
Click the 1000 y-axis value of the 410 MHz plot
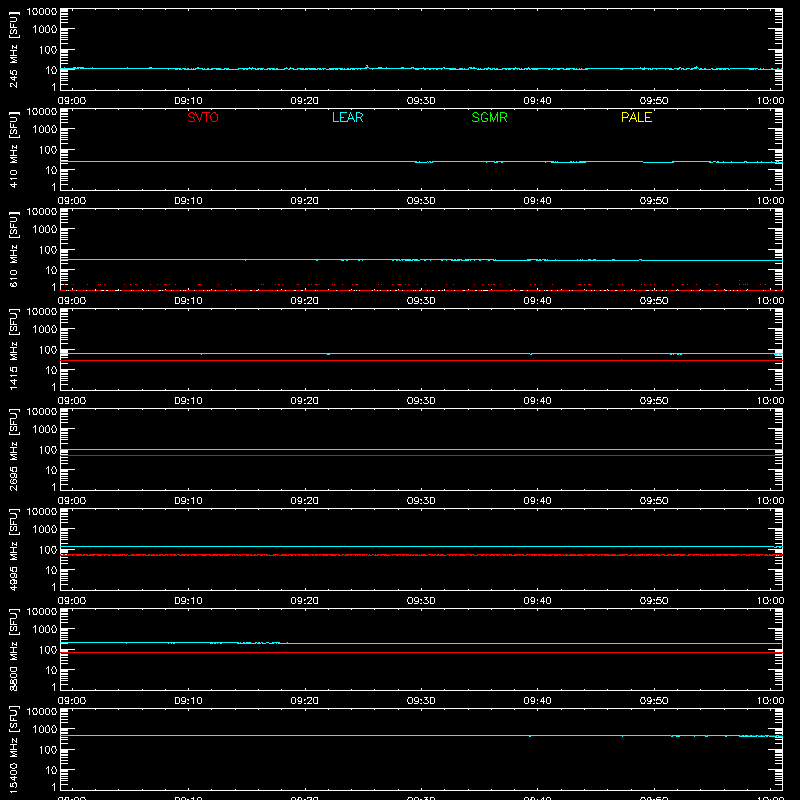(45, 130)
